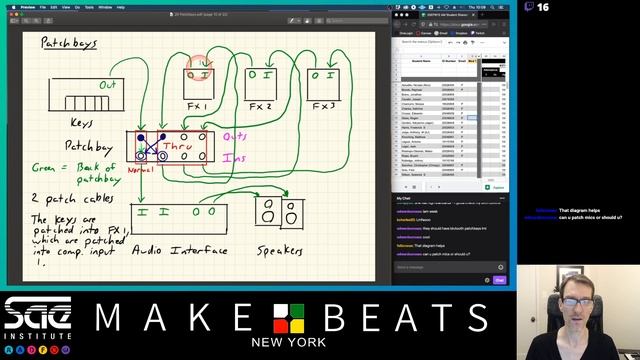Expand the pen tool dropdown arrow in Preview
This screenshot has height=360, width=640.
click(299, 20)
